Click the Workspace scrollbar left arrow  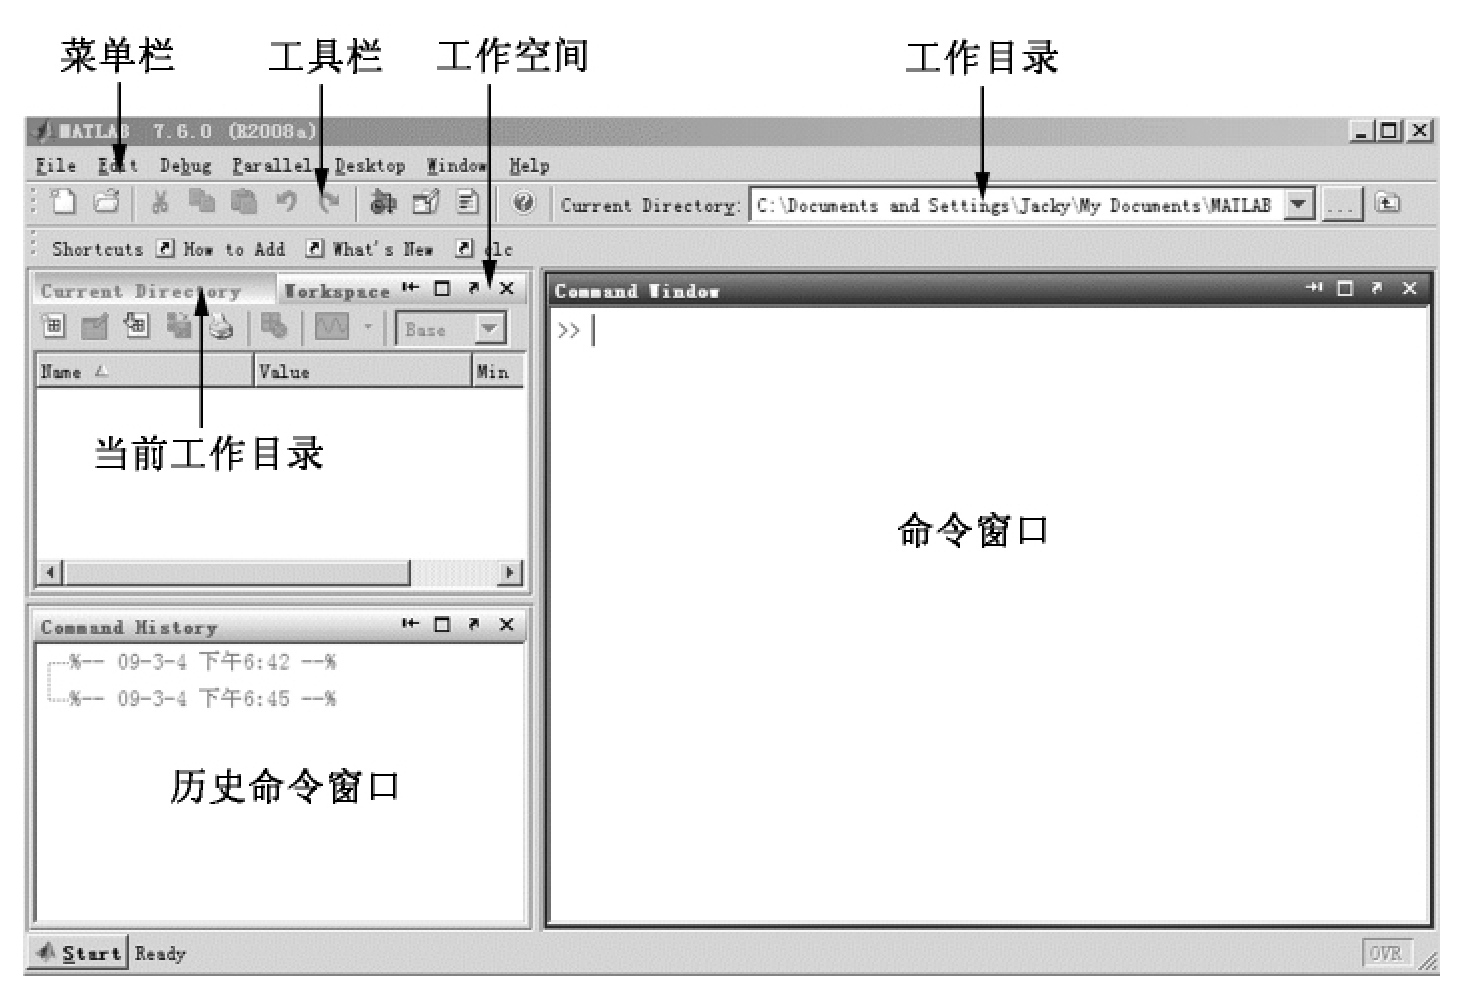pyautogui.click(x=50, y=572)
